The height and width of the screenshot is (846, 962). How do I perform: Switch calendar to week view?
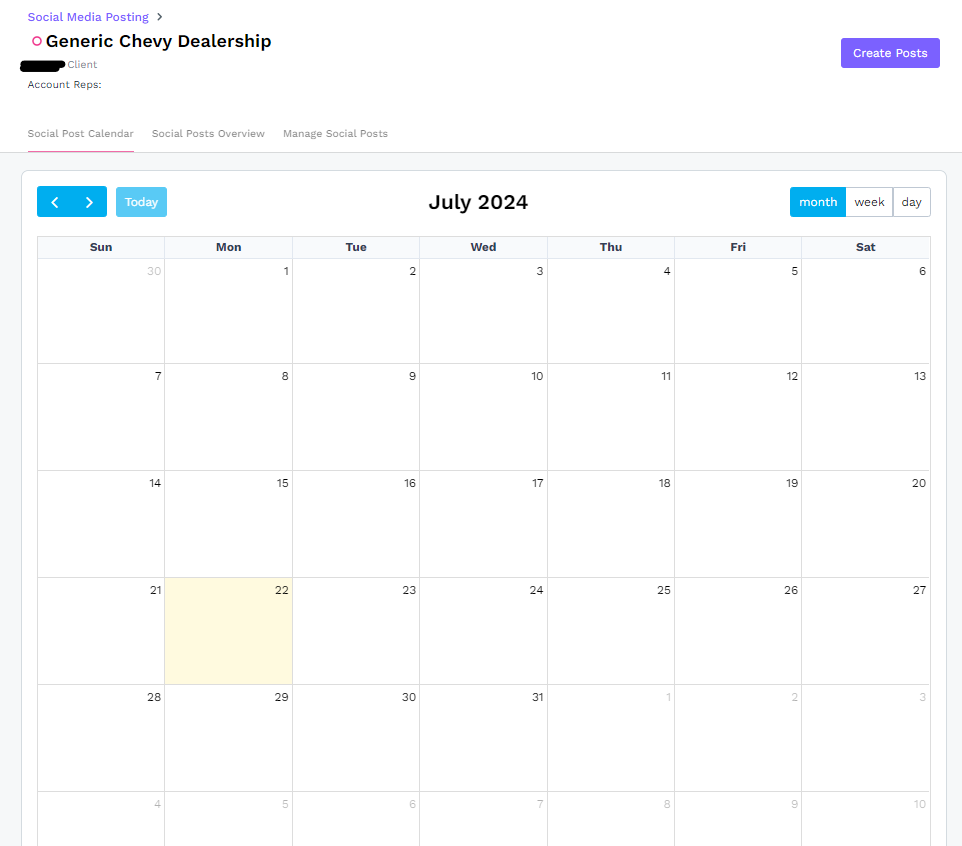pyautogui.click(x=869, y=202)
